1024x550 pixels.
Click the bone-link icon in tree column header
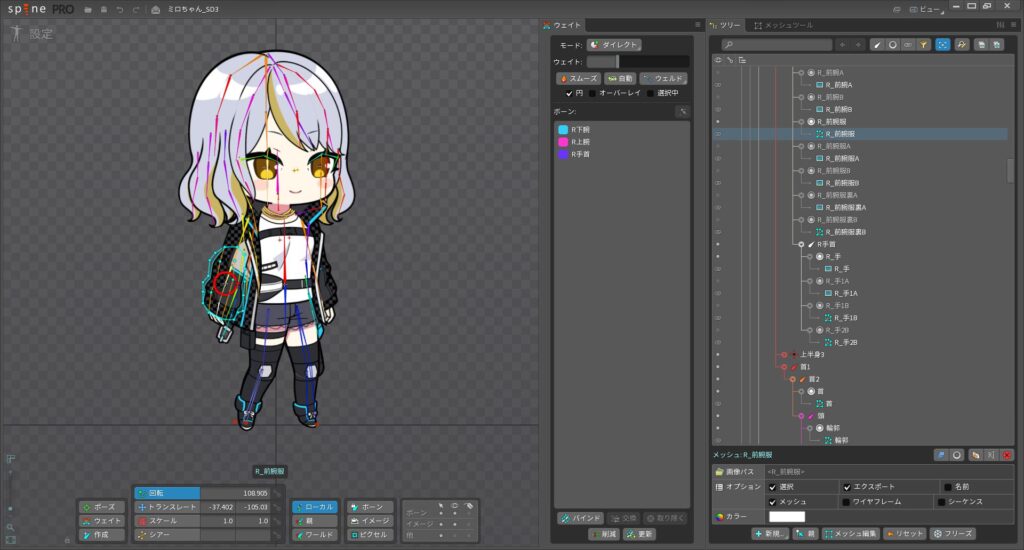[x=730, y=60]
